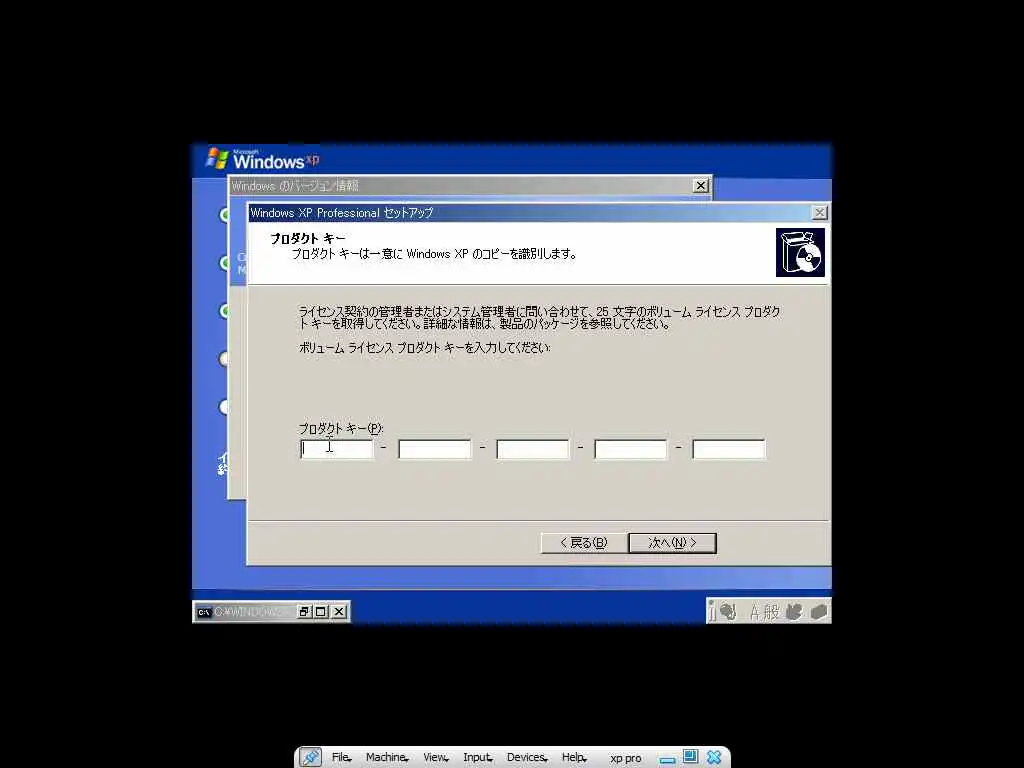Image resolution: width=1024 pixels, height=768 pixels.
Task: Click the first product key input field
Action: click(336, 449)
